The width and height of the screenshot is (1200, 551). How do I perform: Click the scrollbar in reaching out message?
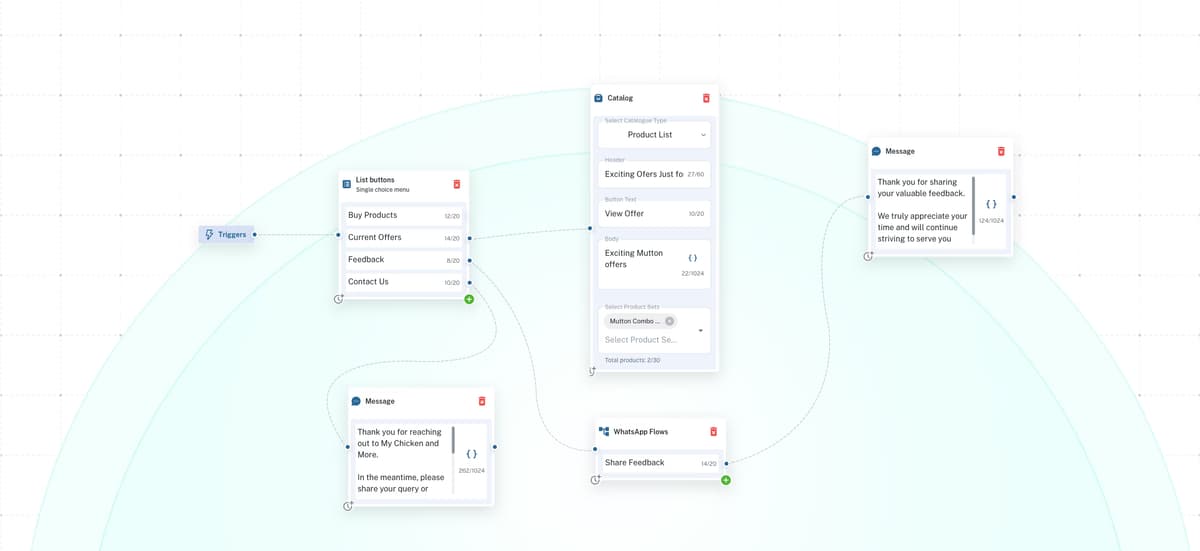[x=453, y=440]
